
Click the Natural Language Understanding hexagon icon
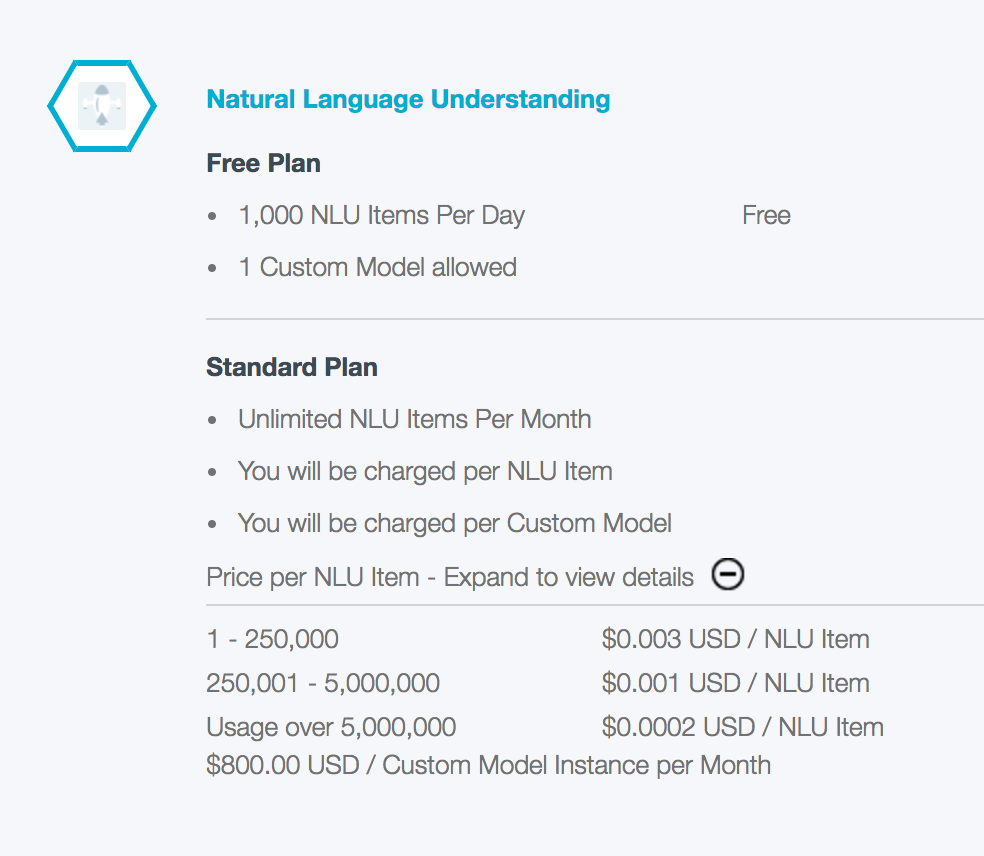pos(102,105)
